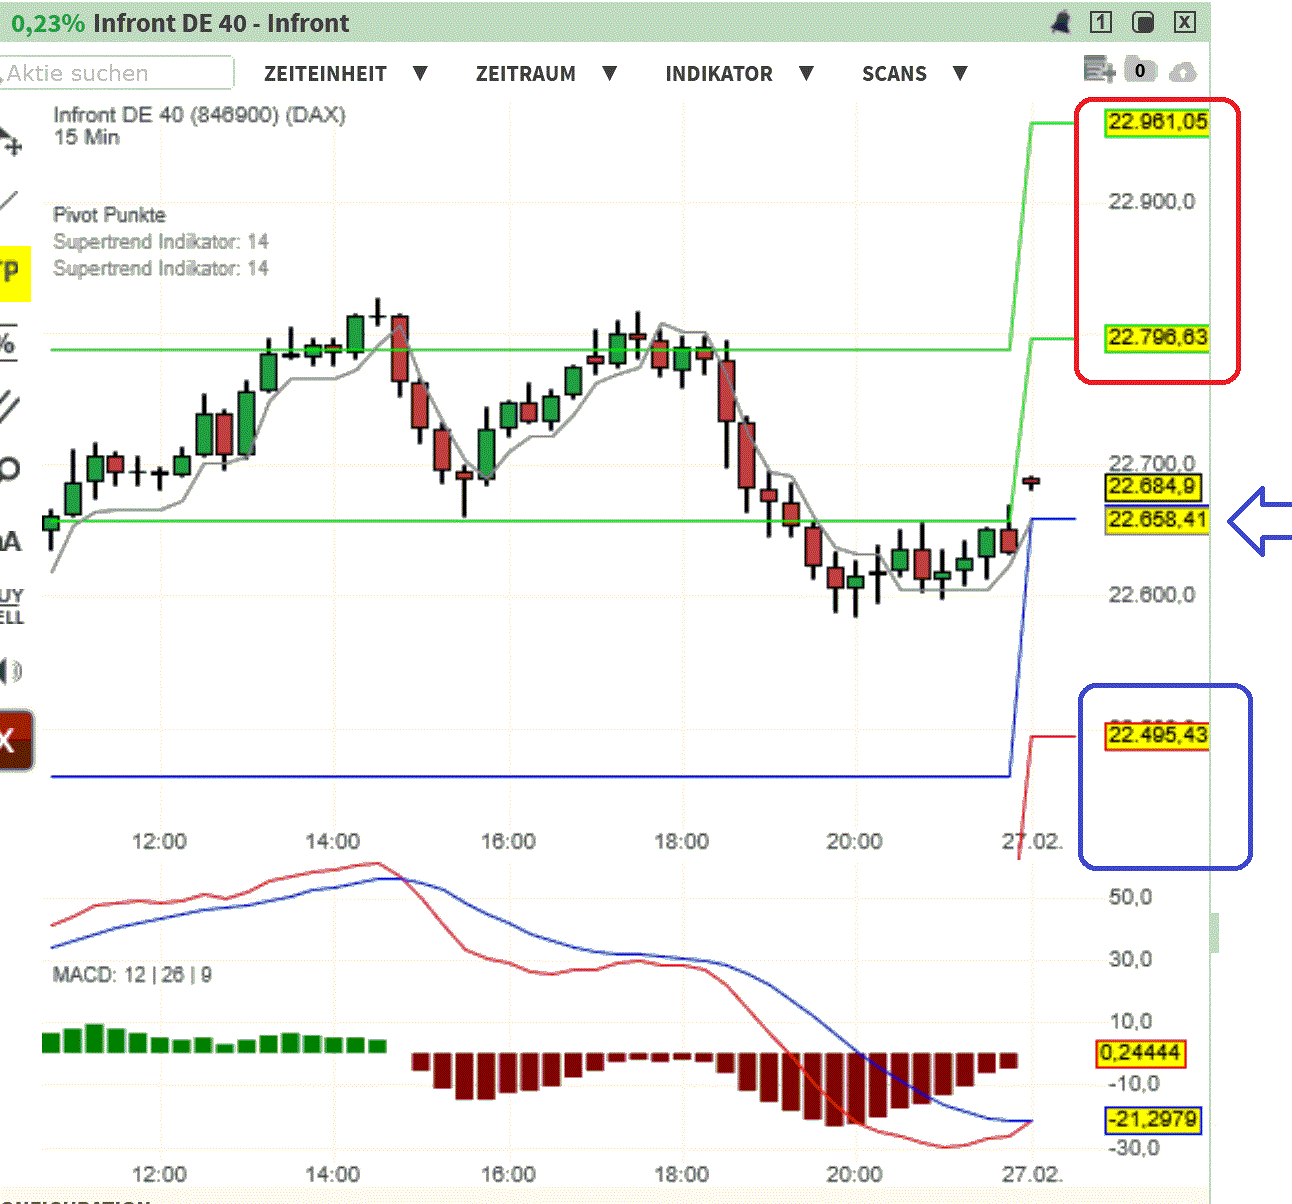Click the 22.600,0 axis value
The height and width of the screenshot is (1204, 1292).
1152,595
